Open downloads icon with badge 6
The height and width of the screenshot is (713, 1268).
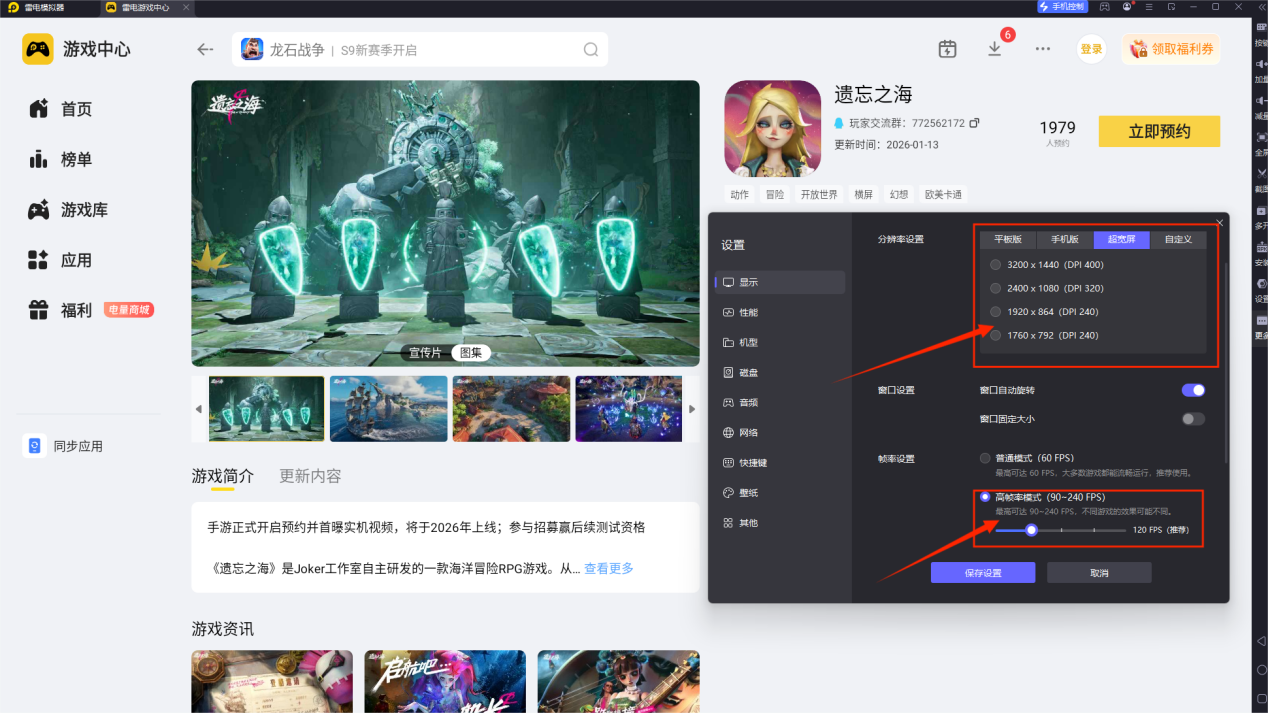(x=995, y=49)
